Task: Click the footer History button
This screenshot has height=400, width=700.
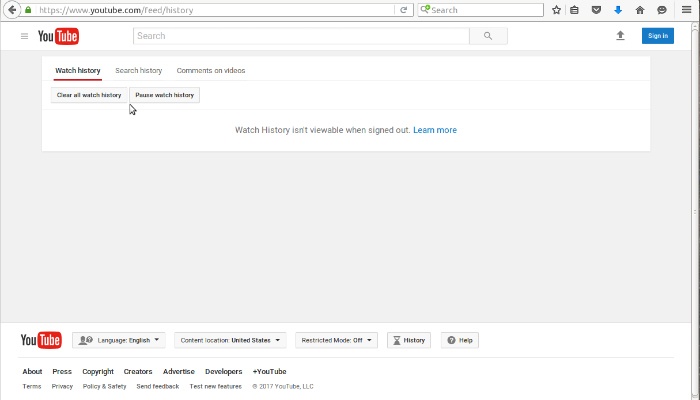Action: tap(409, 340)
